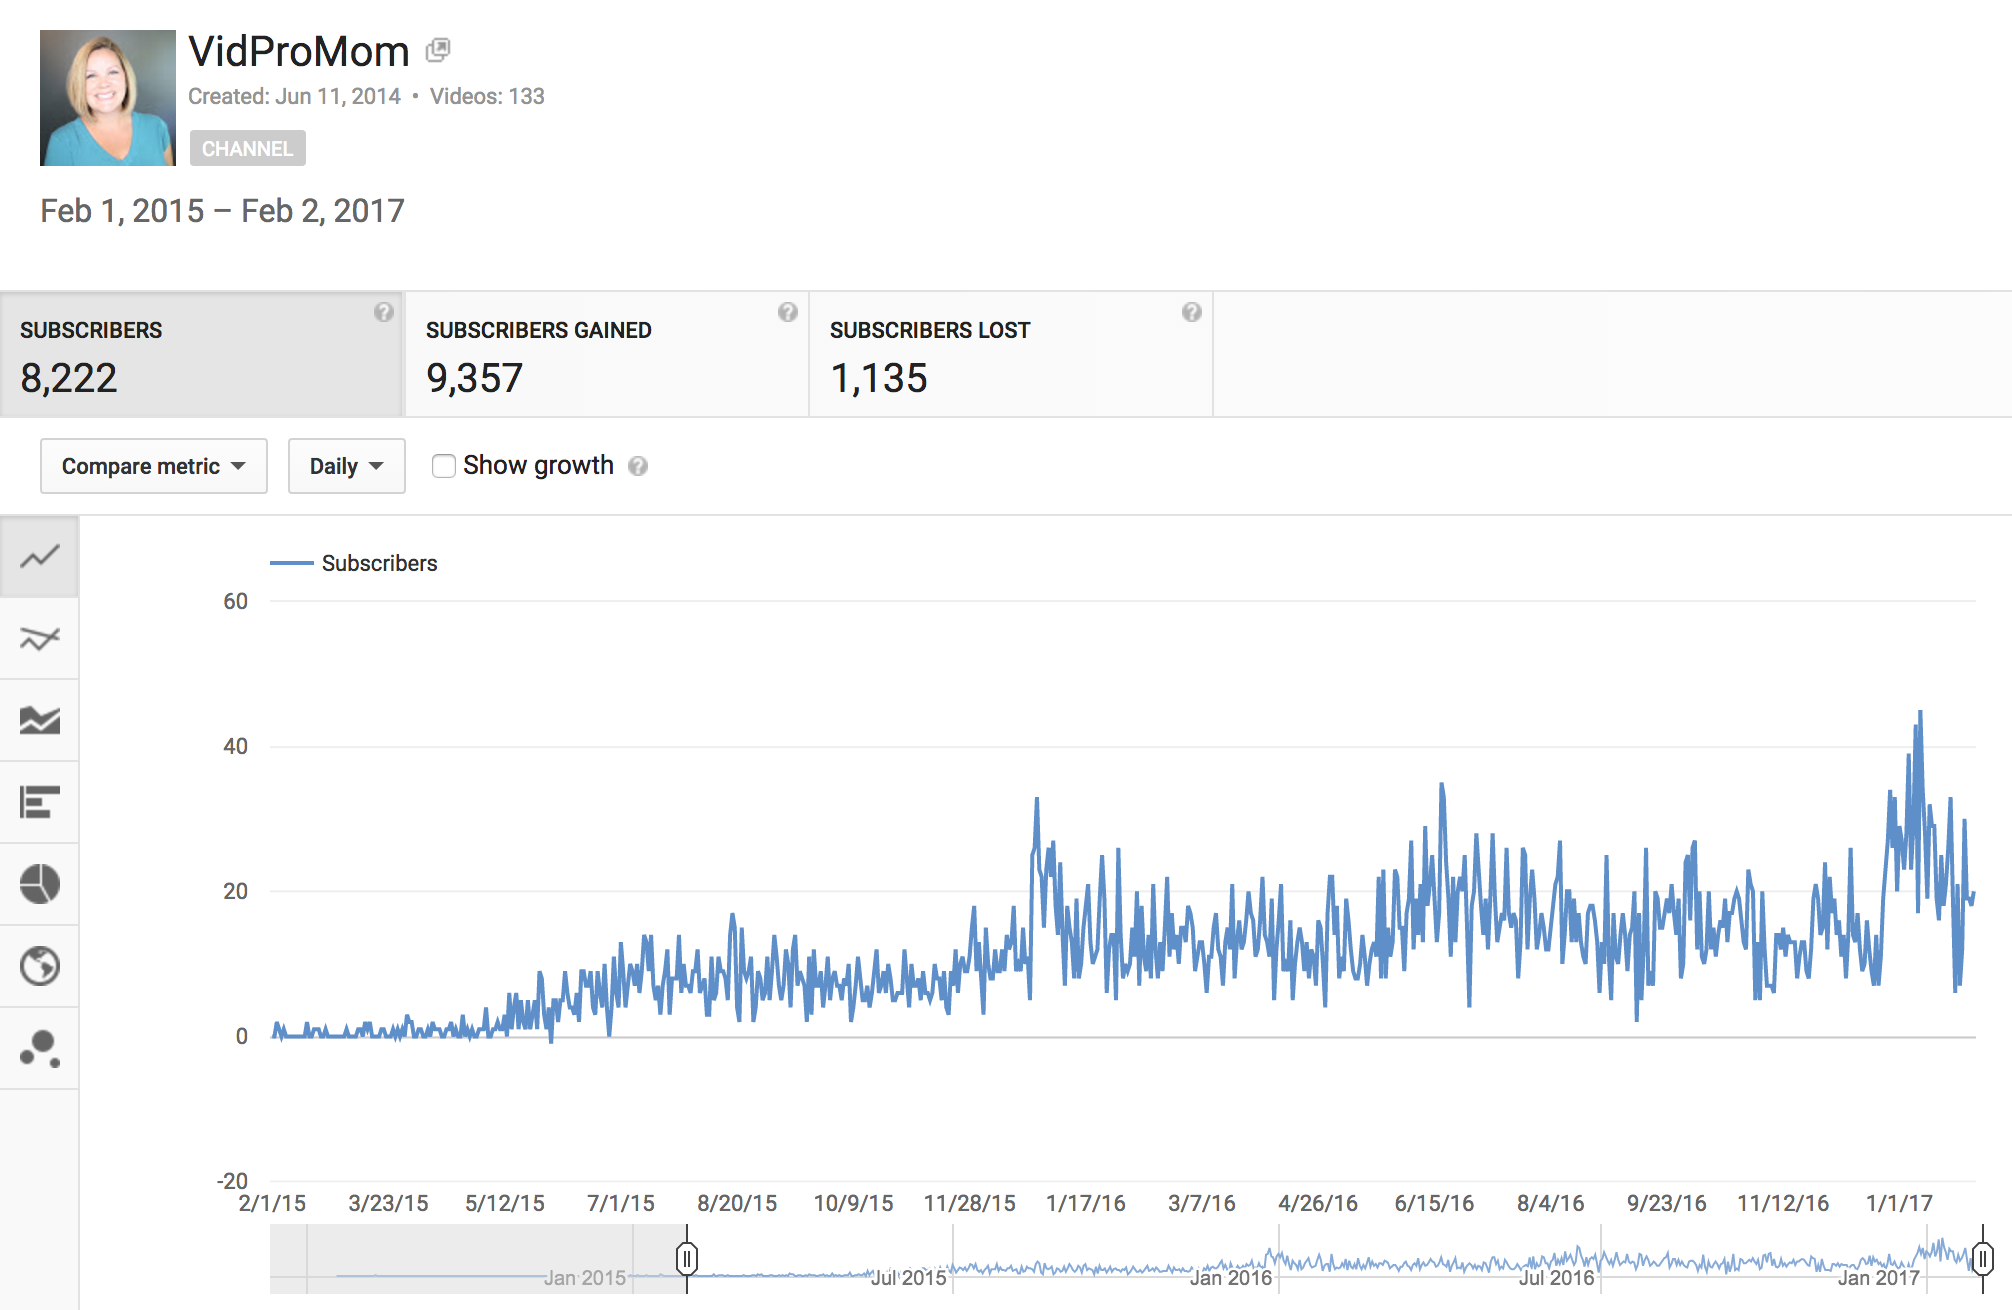2012x1310 pixels.
Task: Select the y-axis value 40
Action: [x=235, y=746]
